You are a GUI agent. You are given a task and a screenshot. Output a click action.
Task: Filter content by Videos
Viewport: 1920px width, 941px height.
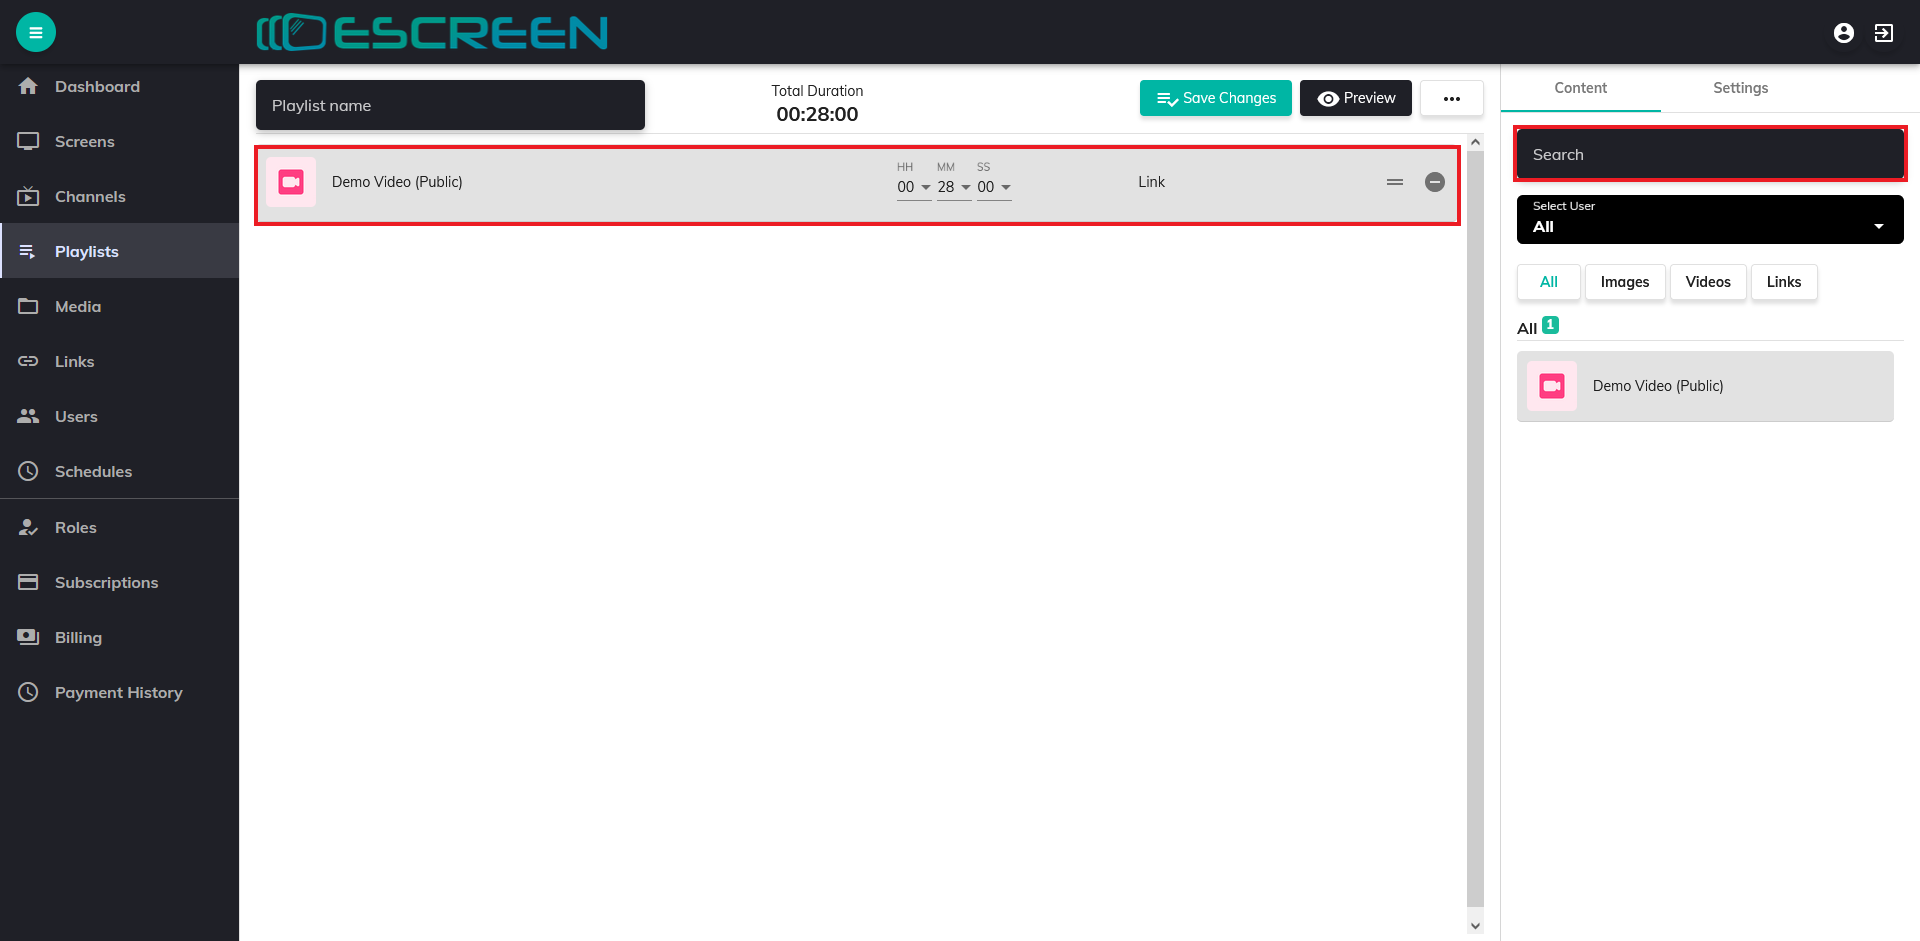[x=1707, y=282]
